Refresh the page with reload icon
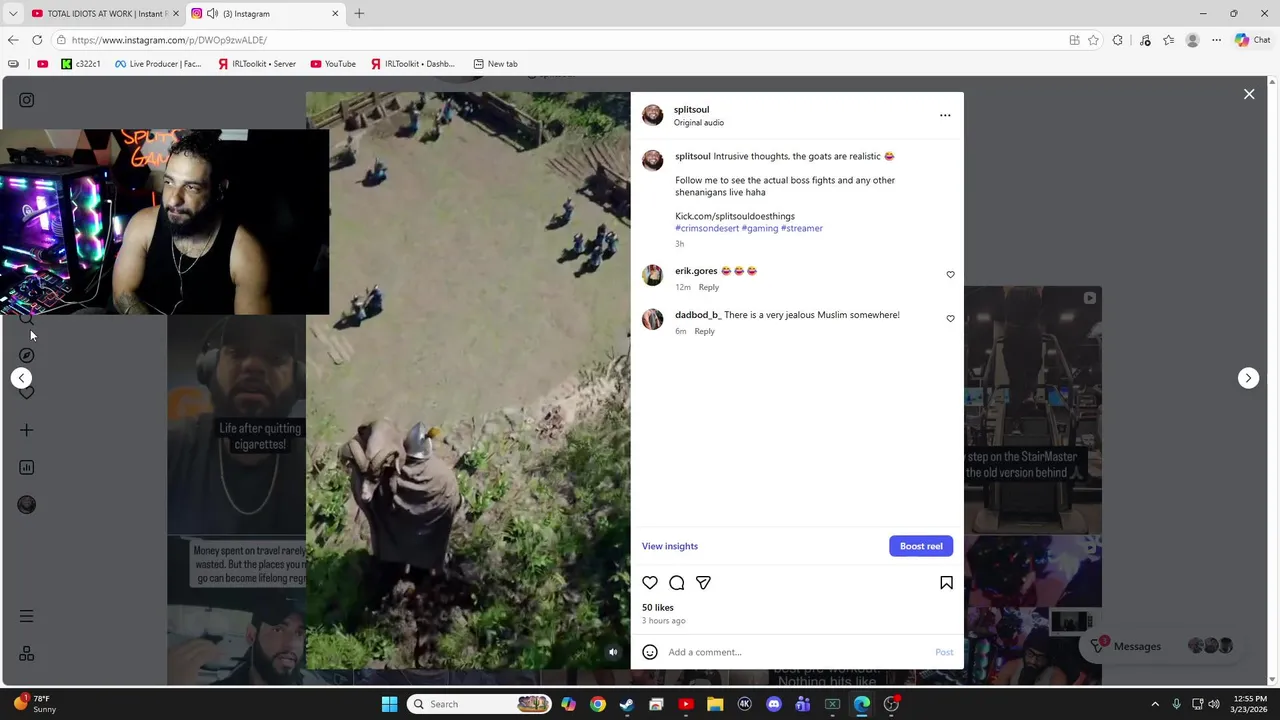Viewport: 1280px width, 720px height. click(37, 40)
